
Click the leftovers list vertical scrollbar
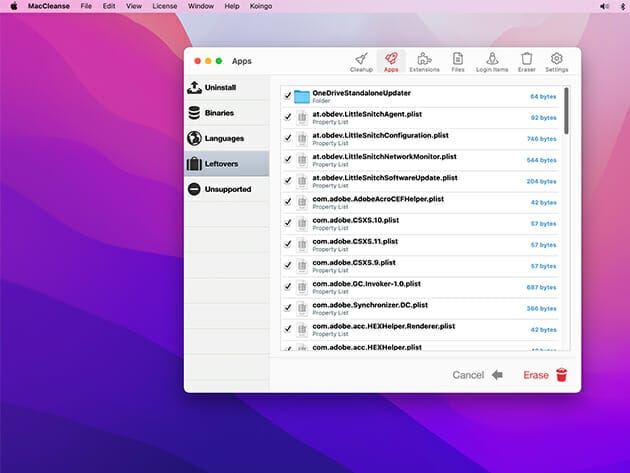click(566, 111)
